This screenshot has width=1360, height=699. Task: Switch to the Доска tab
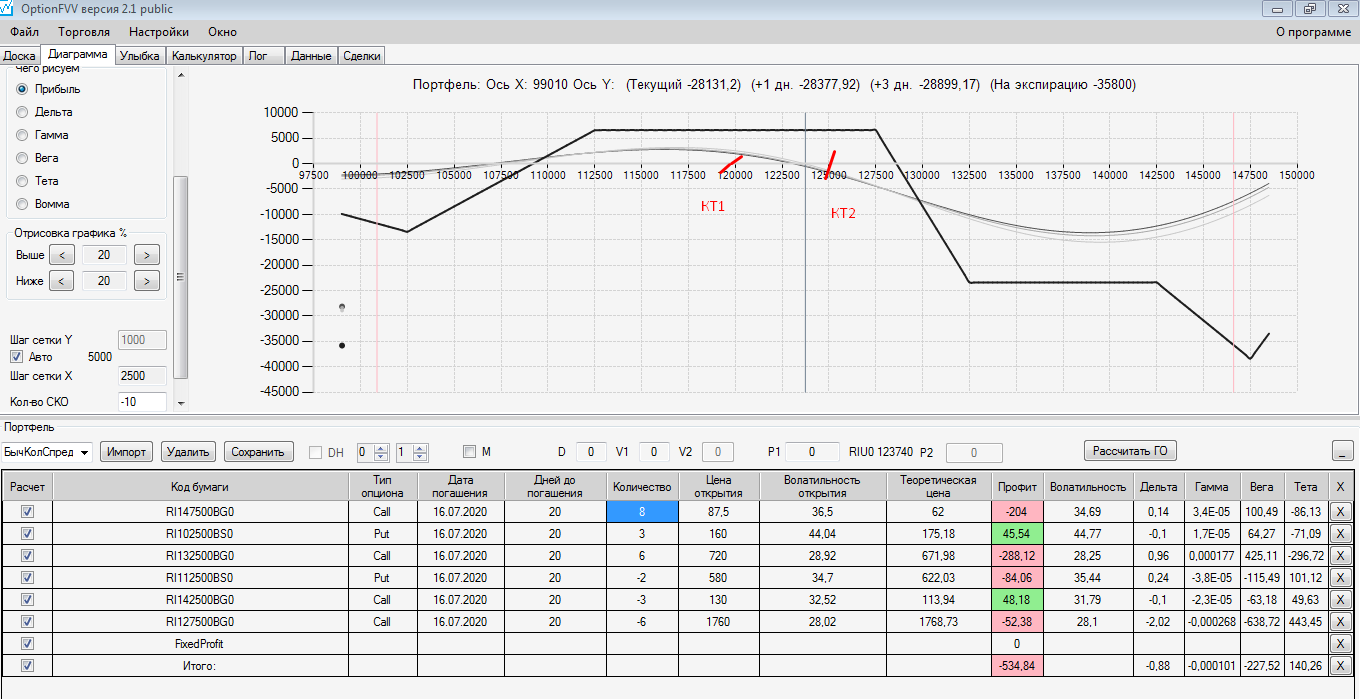20,56
